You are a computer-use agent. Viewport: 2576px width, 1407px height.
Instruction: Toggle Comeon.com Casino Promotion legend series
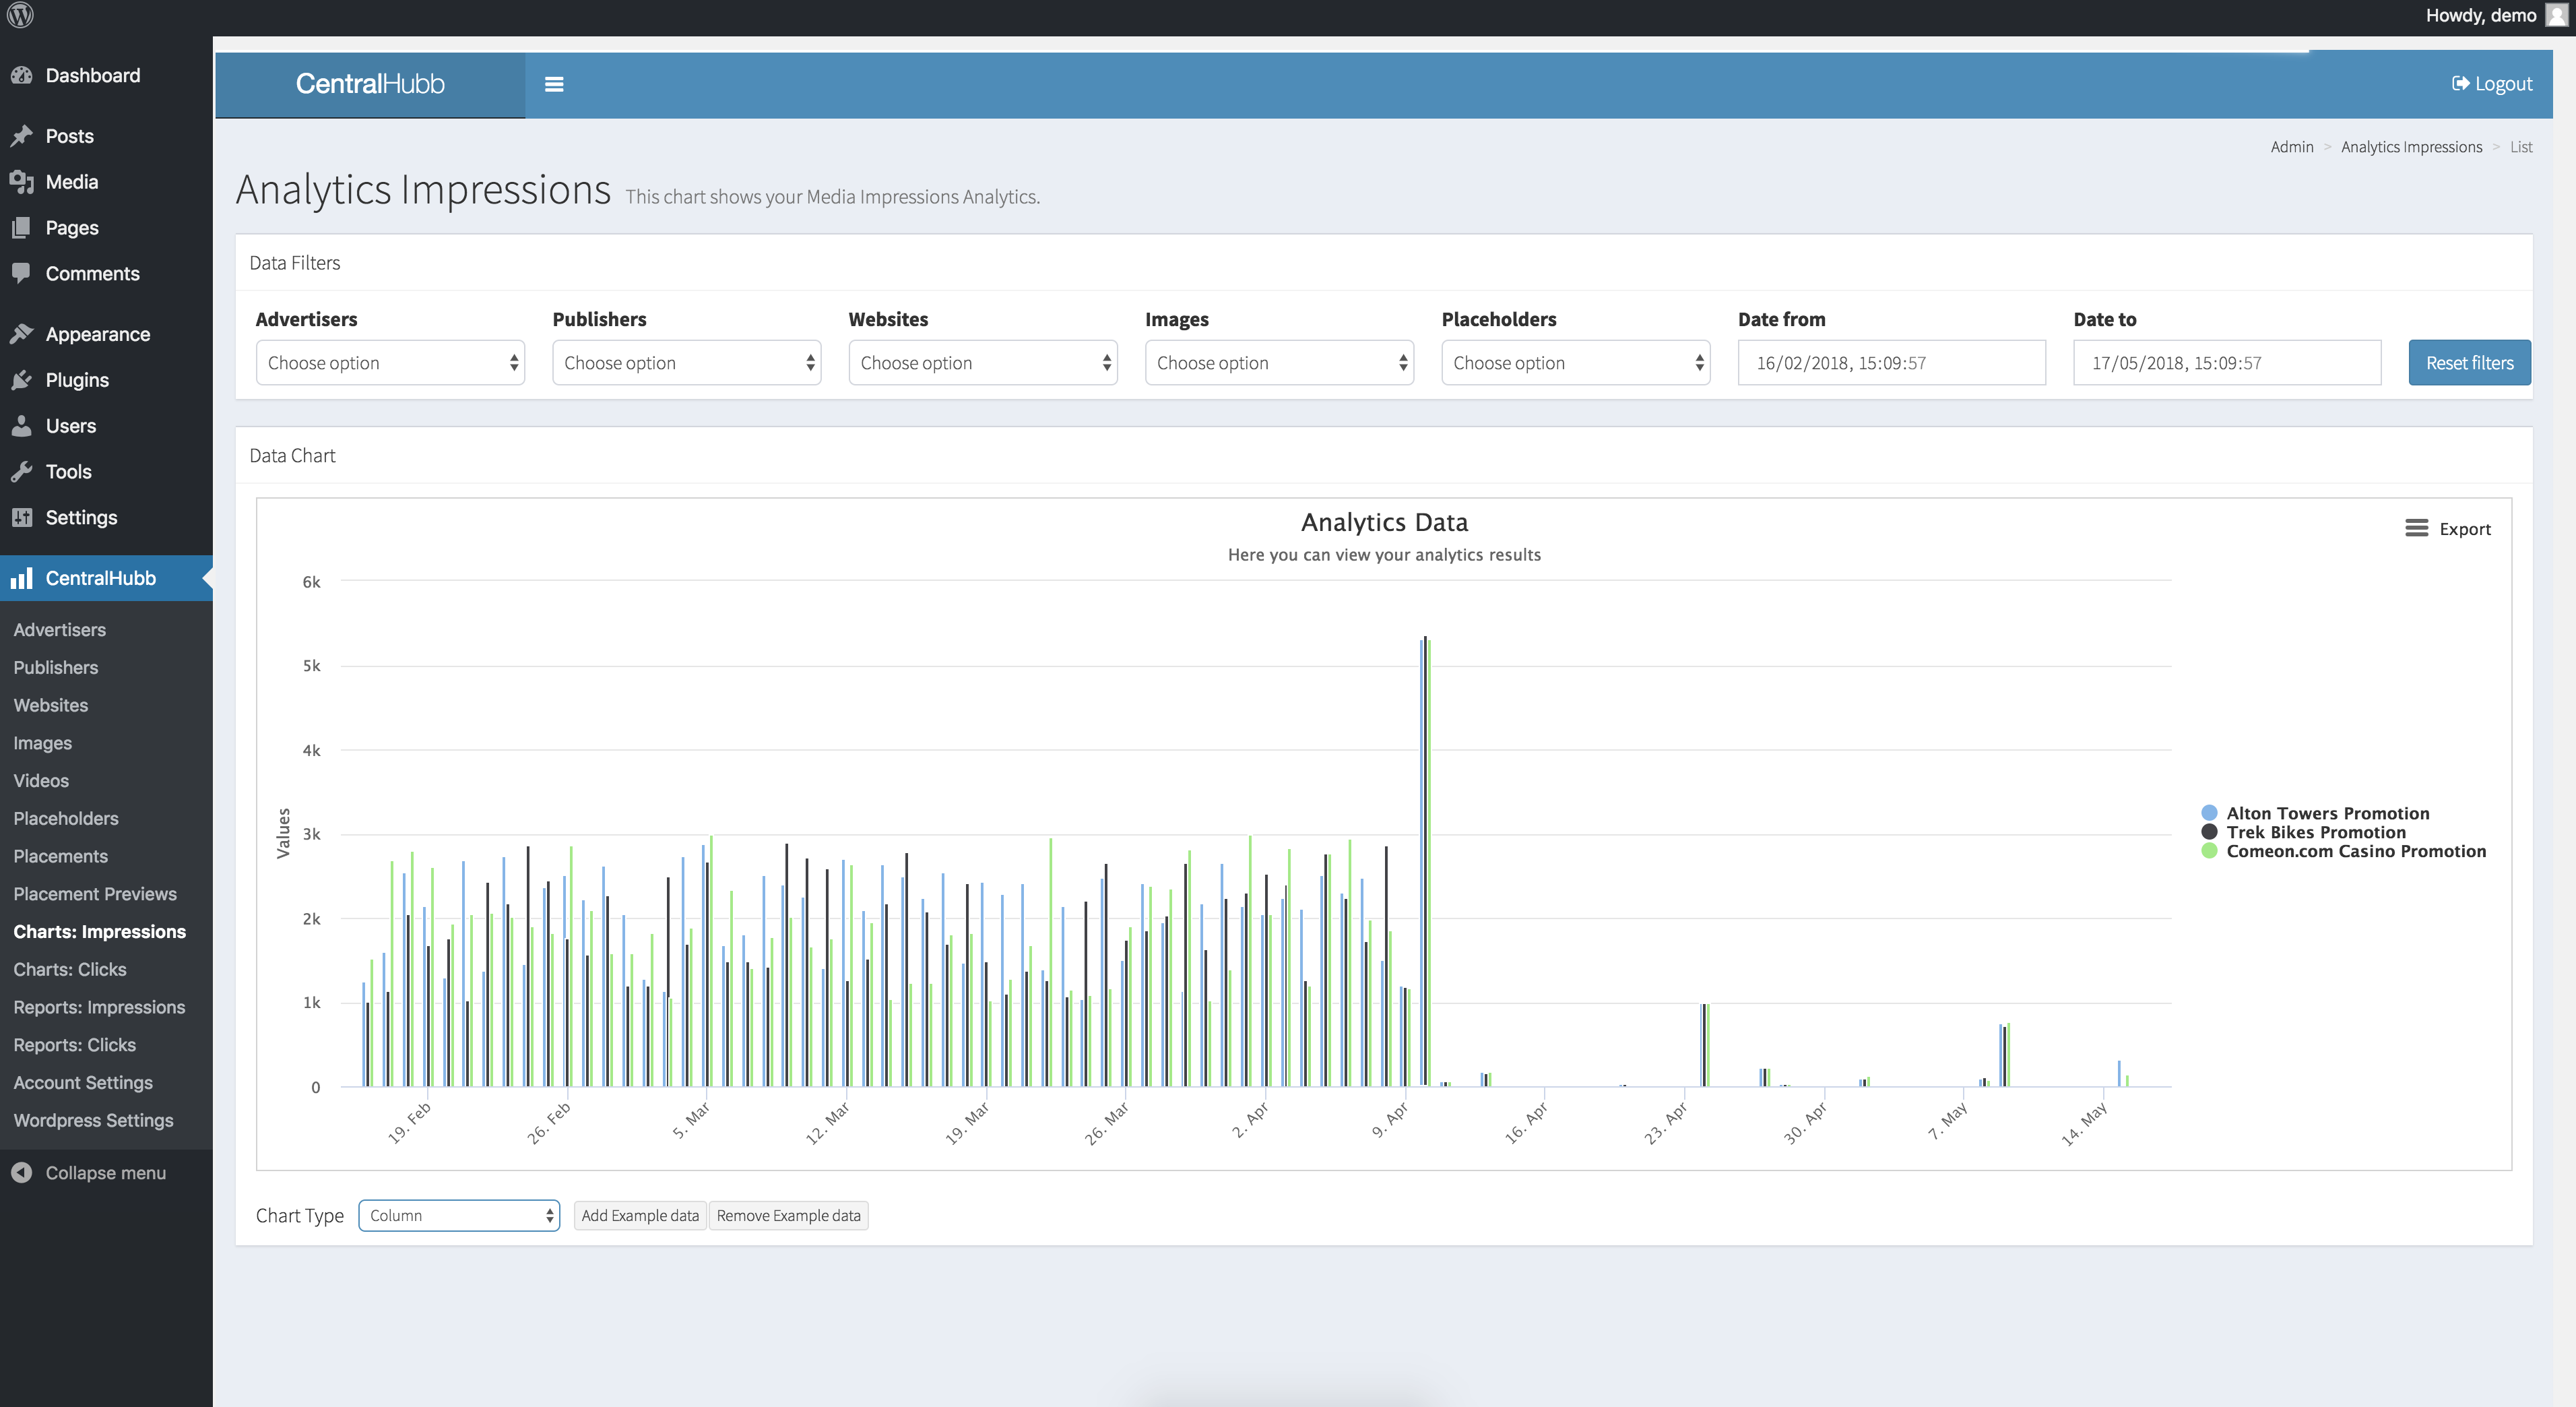[x=2343, y=851]
